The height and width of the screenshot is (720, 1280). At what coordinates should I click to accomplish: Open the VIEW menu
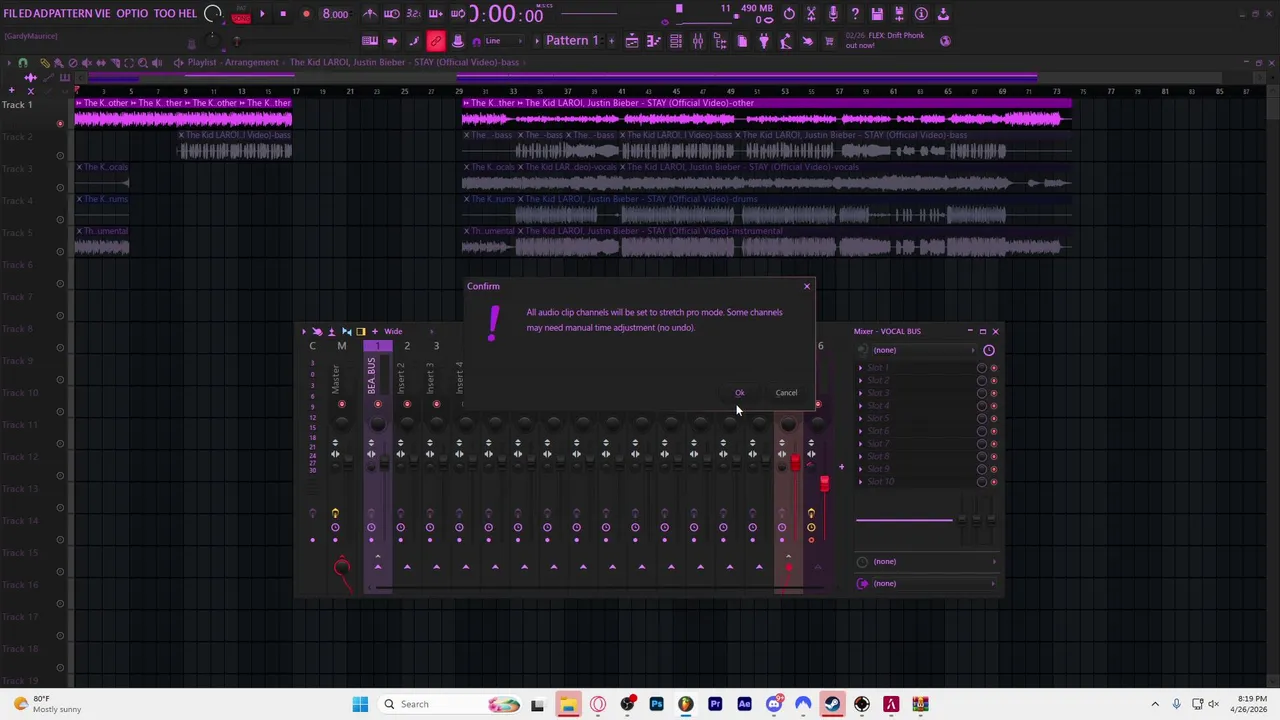[x=103, y=14]
